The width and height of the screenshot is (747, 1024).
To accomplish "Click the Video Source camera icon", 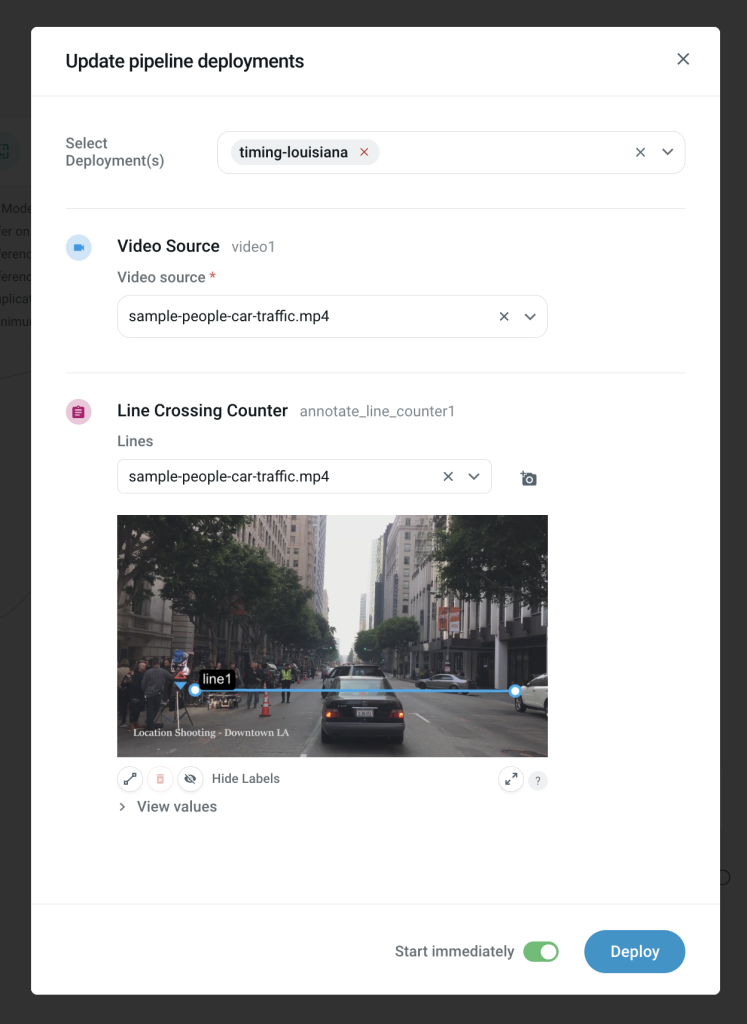I will [x=79, y=248].
